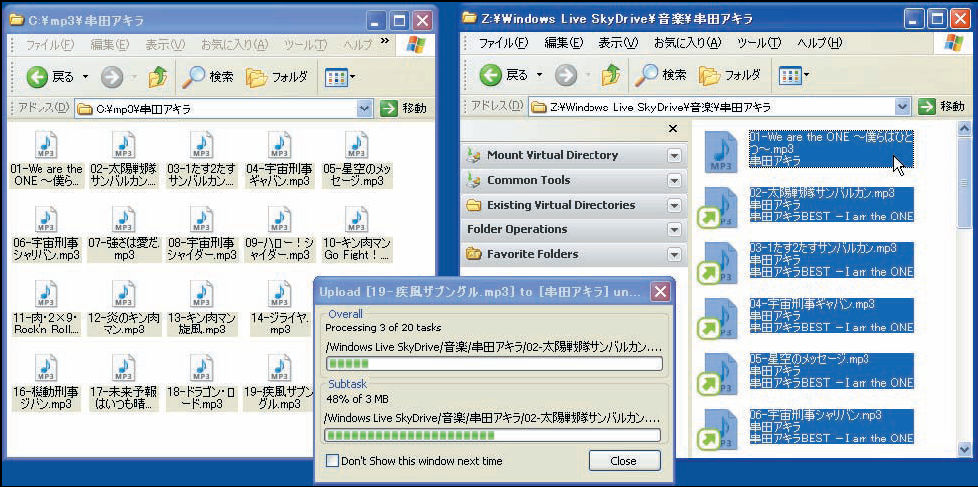The height and width of the screenshot is (487, 978).
Task: Check Don't Show this window next time
Action: tap(332, 461)
